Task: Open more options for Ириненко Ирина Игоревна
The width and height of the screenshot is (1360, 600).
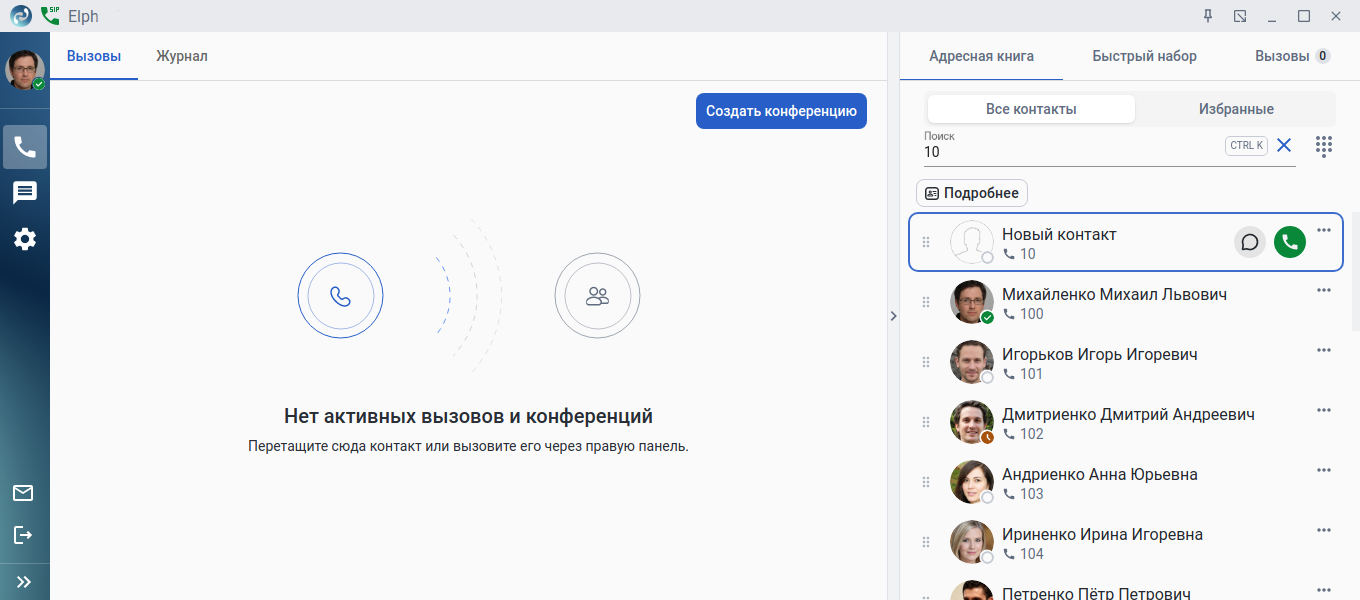Action: pyautogui.click(x=1324, y=530)
